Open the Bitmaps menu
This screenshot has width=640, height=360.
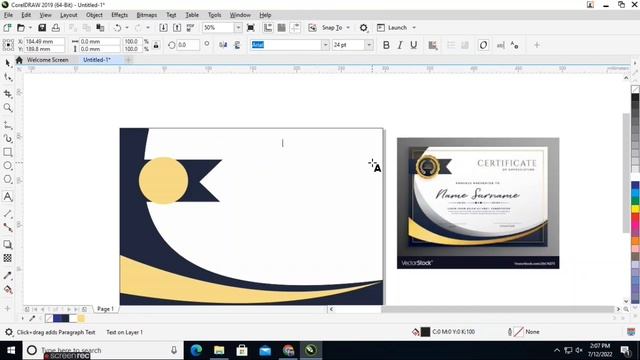(147, 15)
